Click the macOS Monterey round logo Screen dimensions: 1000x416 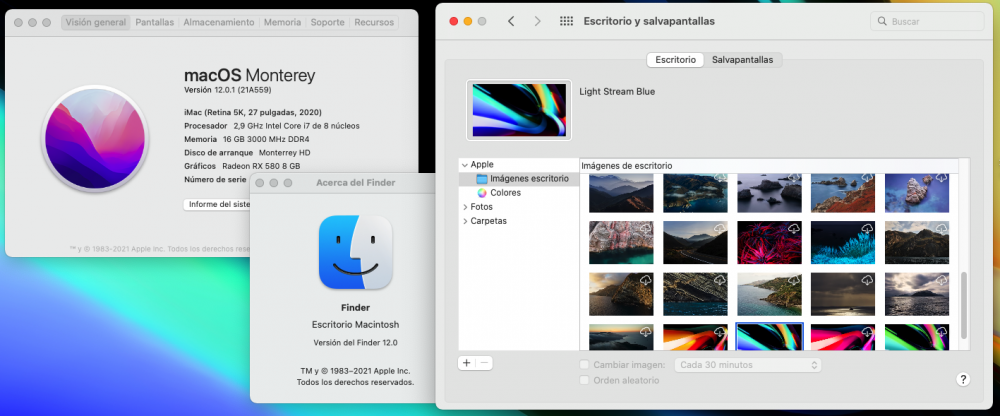(96, 138)
